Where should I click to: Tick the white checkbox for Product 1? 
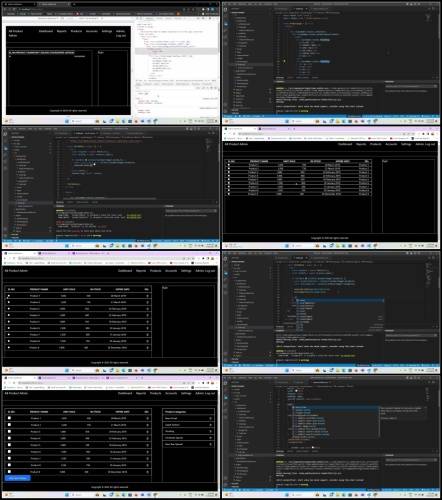(9, 418)
